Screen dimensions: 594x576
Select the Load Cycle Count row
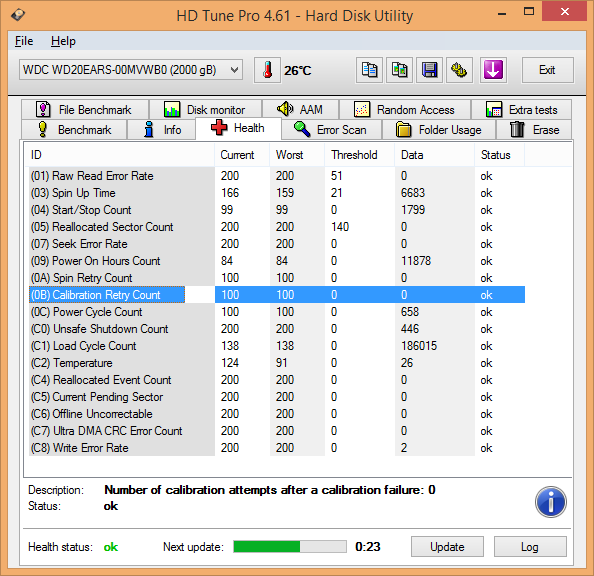point(277,346)
